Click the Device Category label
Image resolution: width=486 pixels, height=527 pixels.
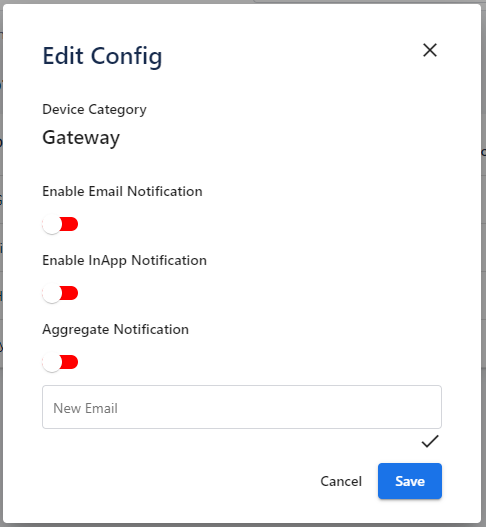94,110
